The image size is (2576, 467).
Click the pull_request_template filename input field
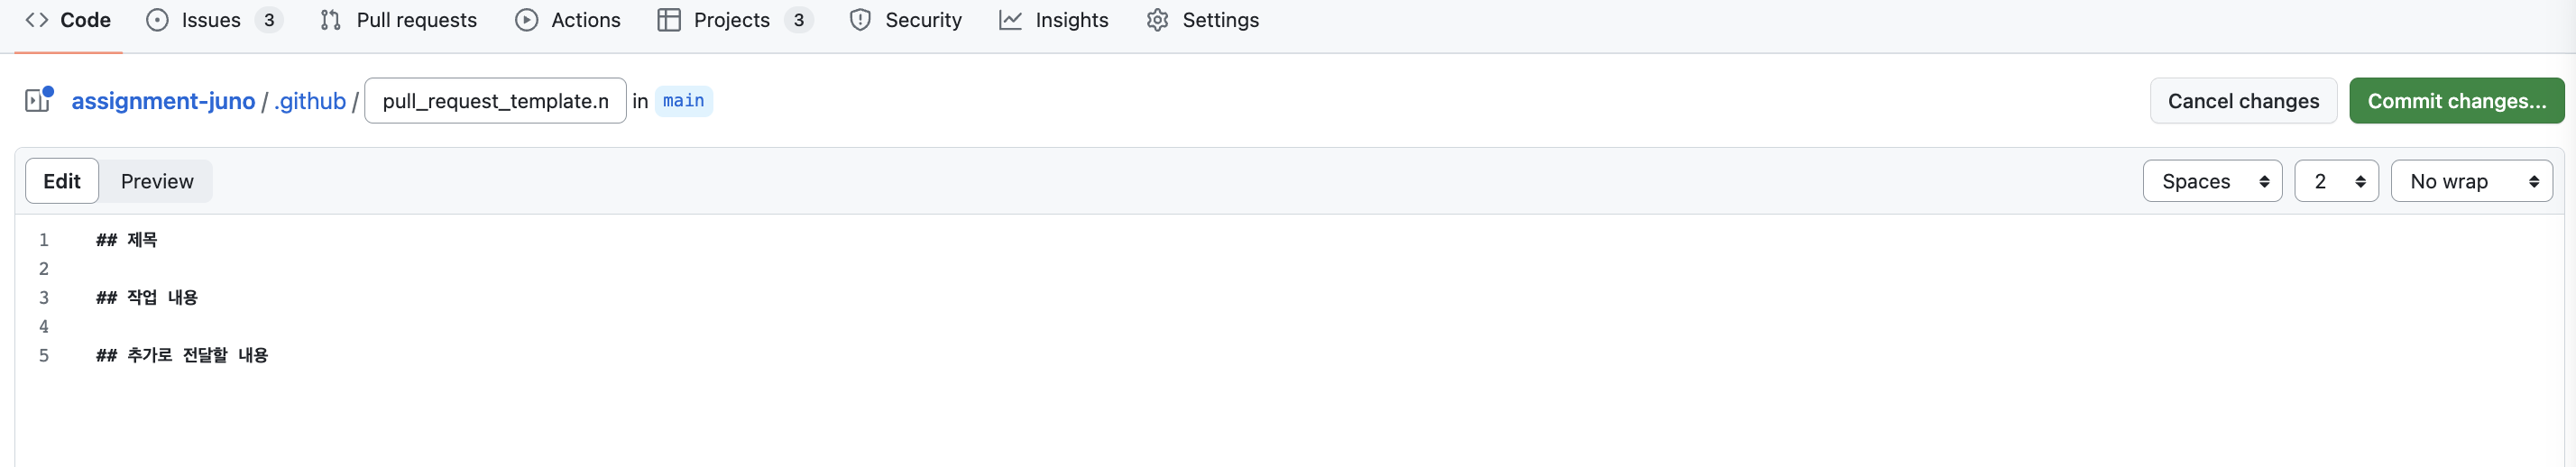(x=495, y=101)
